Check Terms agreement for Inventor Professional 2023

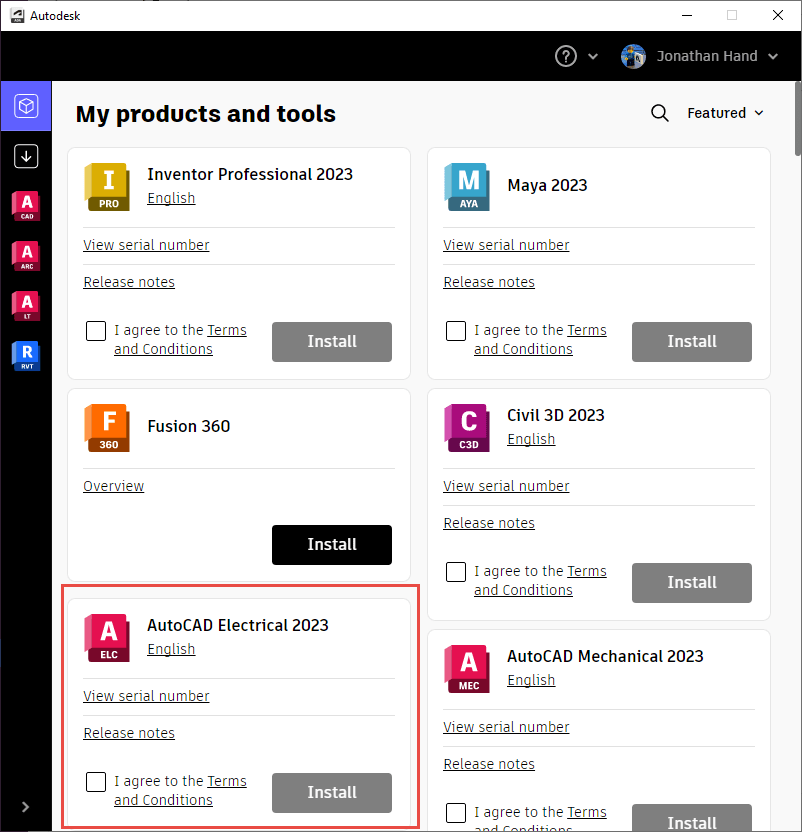click(95, 330)
